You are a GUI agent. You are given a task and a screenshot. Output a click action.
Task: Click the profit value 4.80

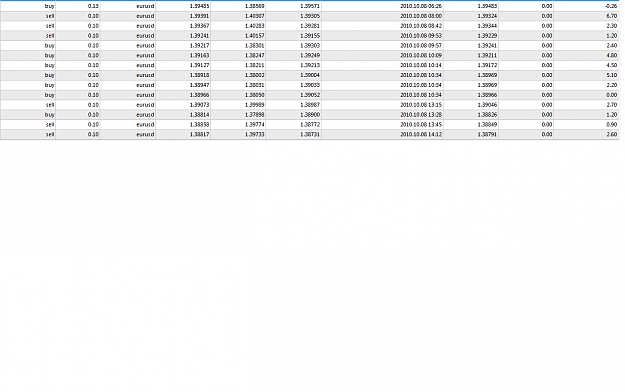coord(611,55)
